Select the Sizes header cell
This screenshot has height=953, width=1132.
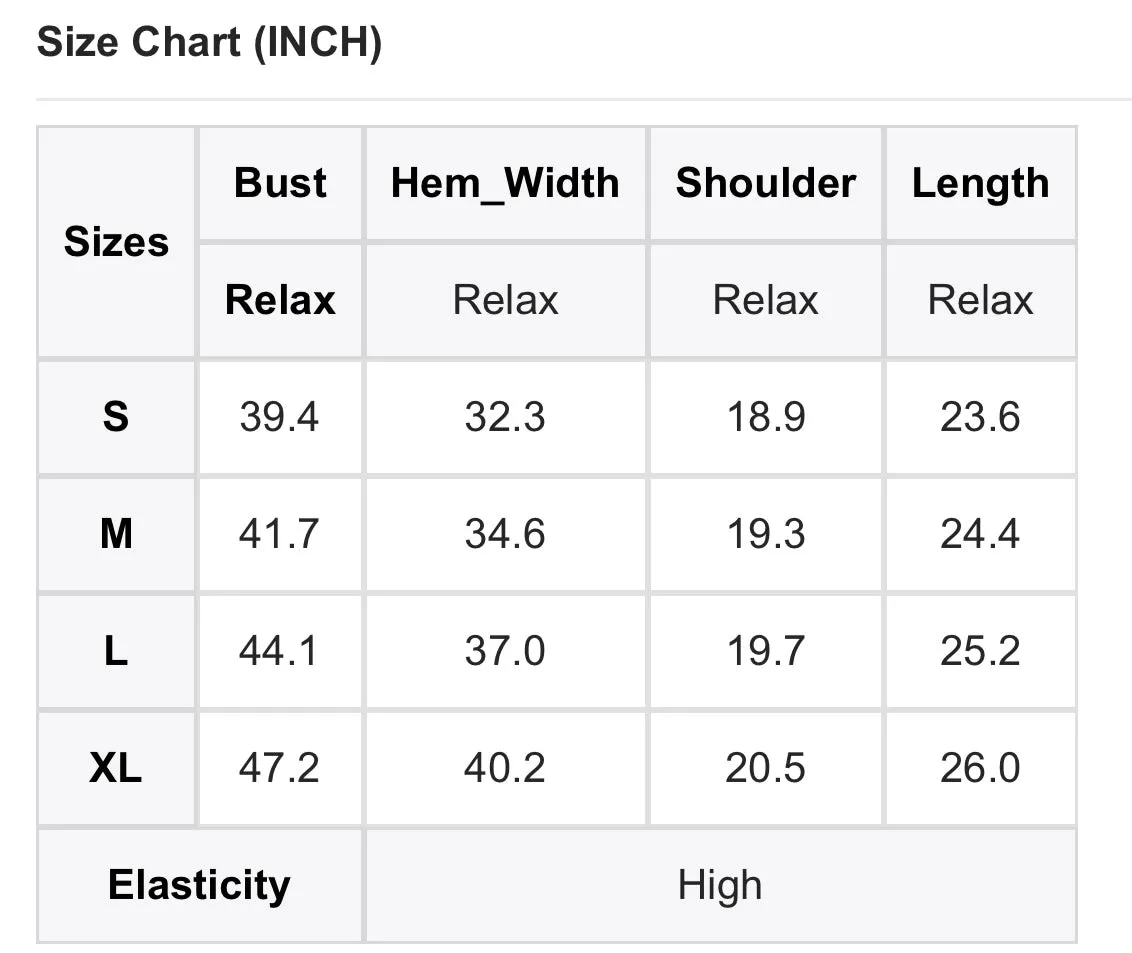point(116,242)
